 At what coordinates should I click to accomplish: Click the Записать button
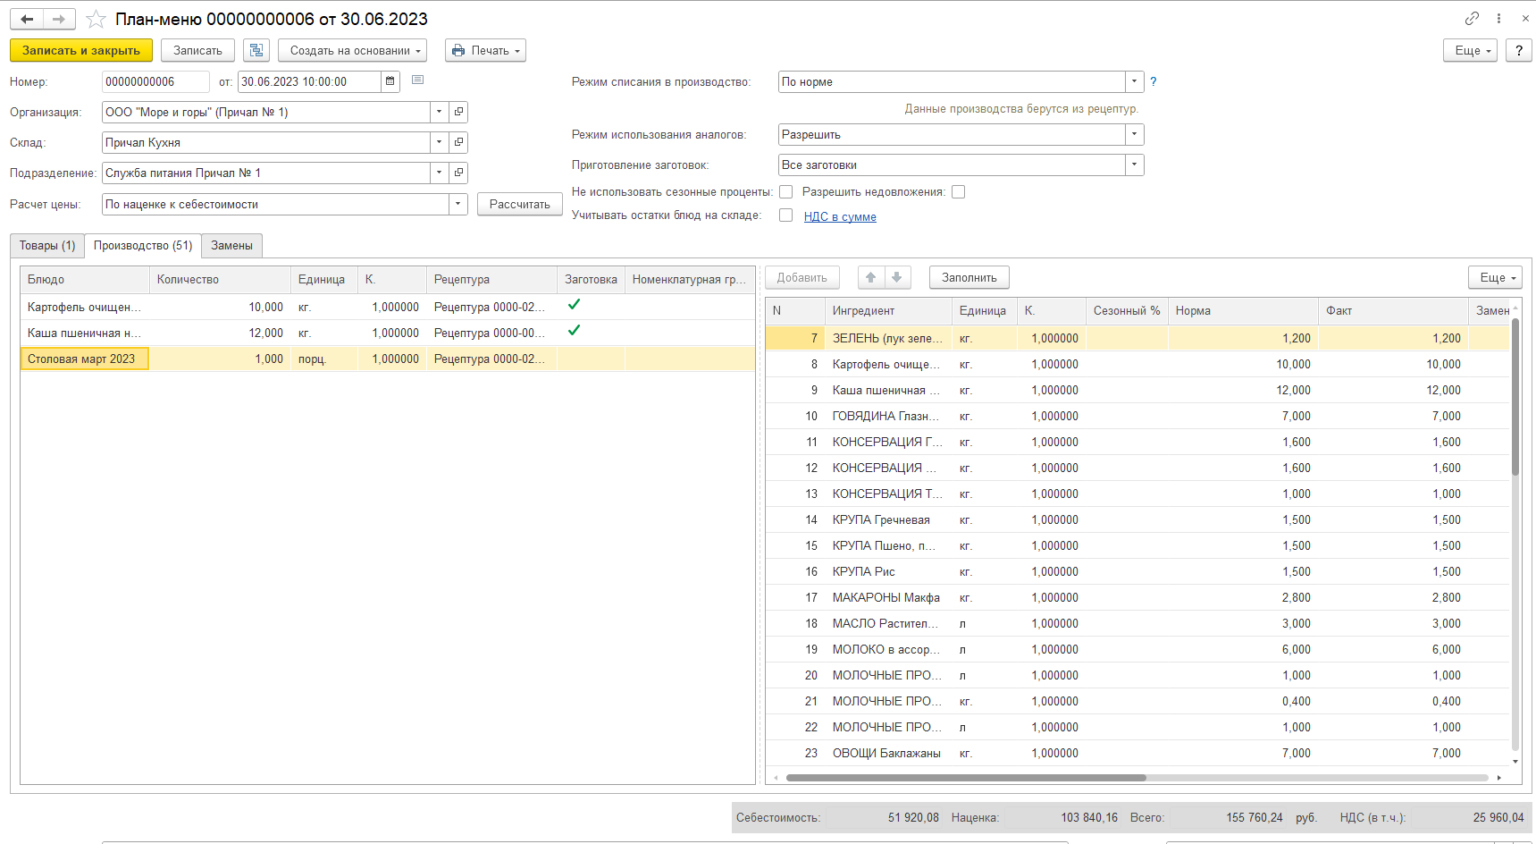coord(198,50)
